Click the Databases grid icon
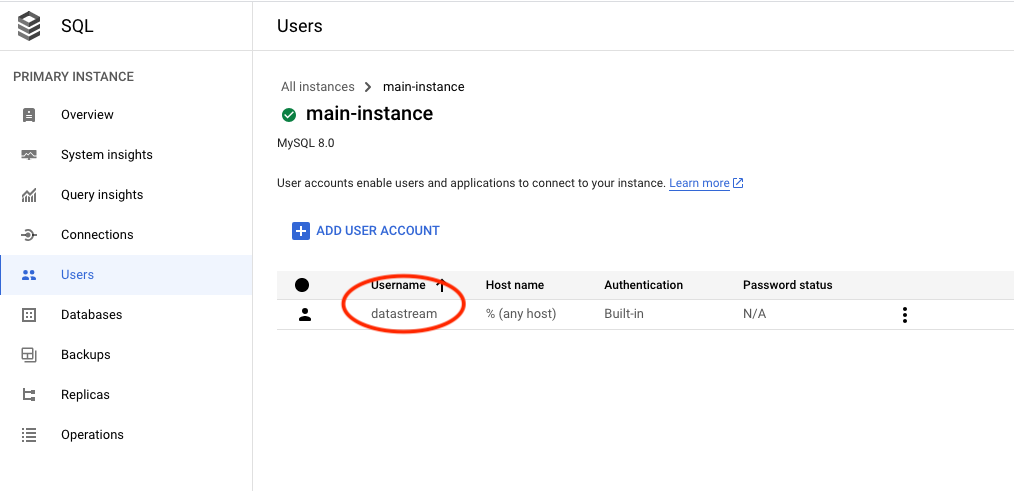Screen dimensions: 1014x491 coord(29,315)
